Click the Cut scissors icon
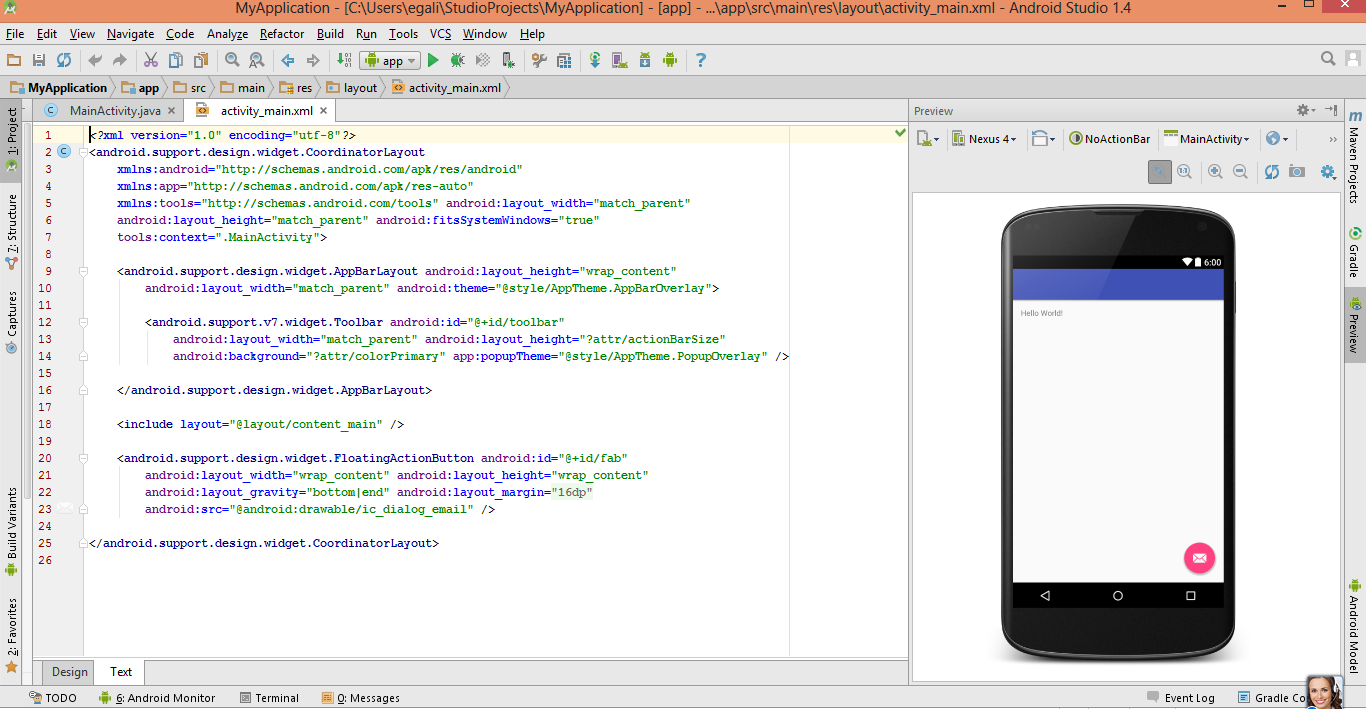The width and height of the screenshot is (1366, 709). click(151, 60)
